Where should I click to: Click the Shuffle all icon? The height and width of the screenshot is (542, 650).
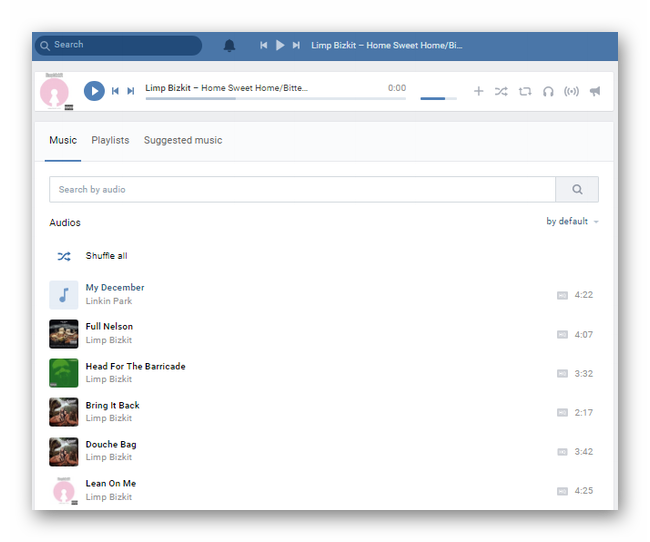click(64, 256)
